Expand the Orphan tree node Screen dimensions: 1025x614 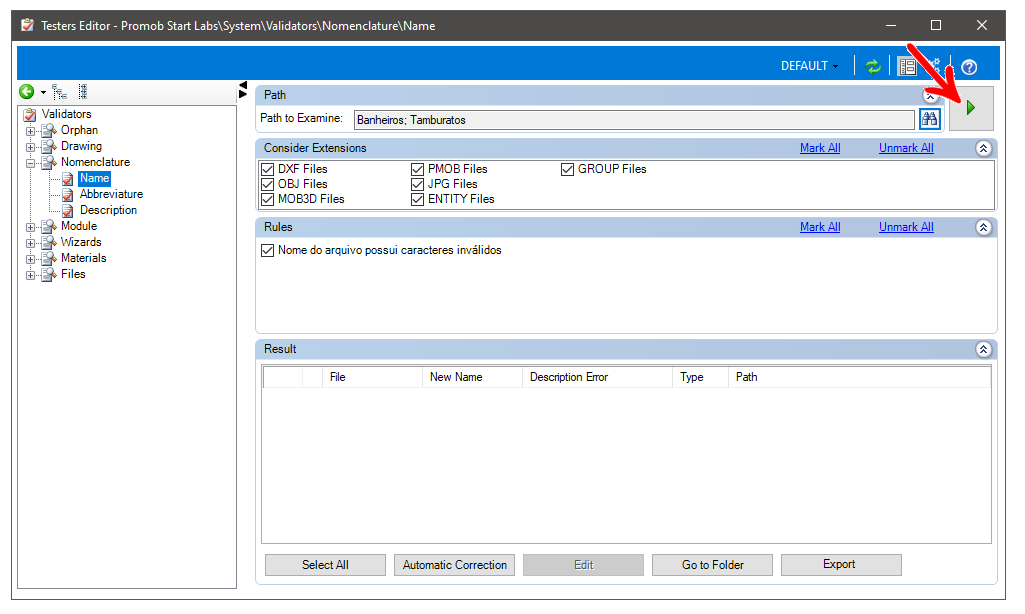30,131
